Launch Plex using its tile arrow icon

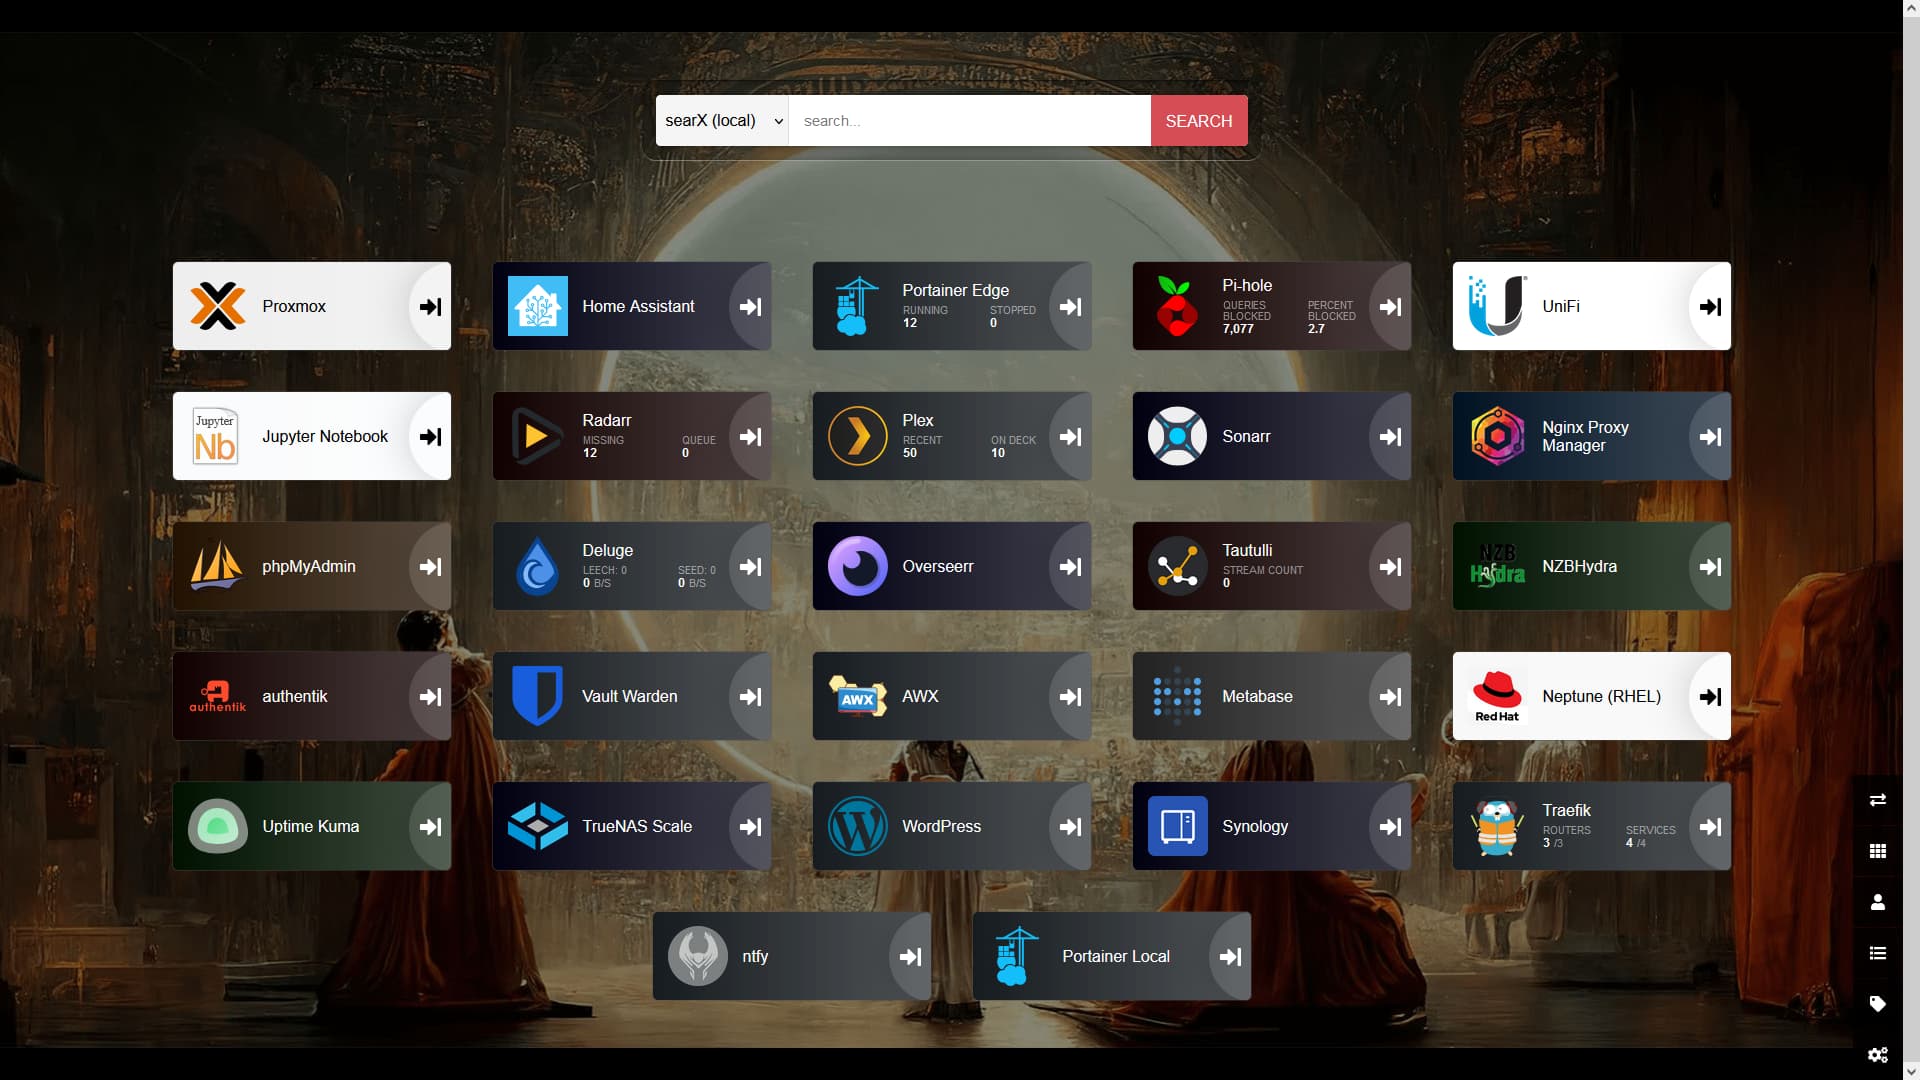coord(1070,436)
